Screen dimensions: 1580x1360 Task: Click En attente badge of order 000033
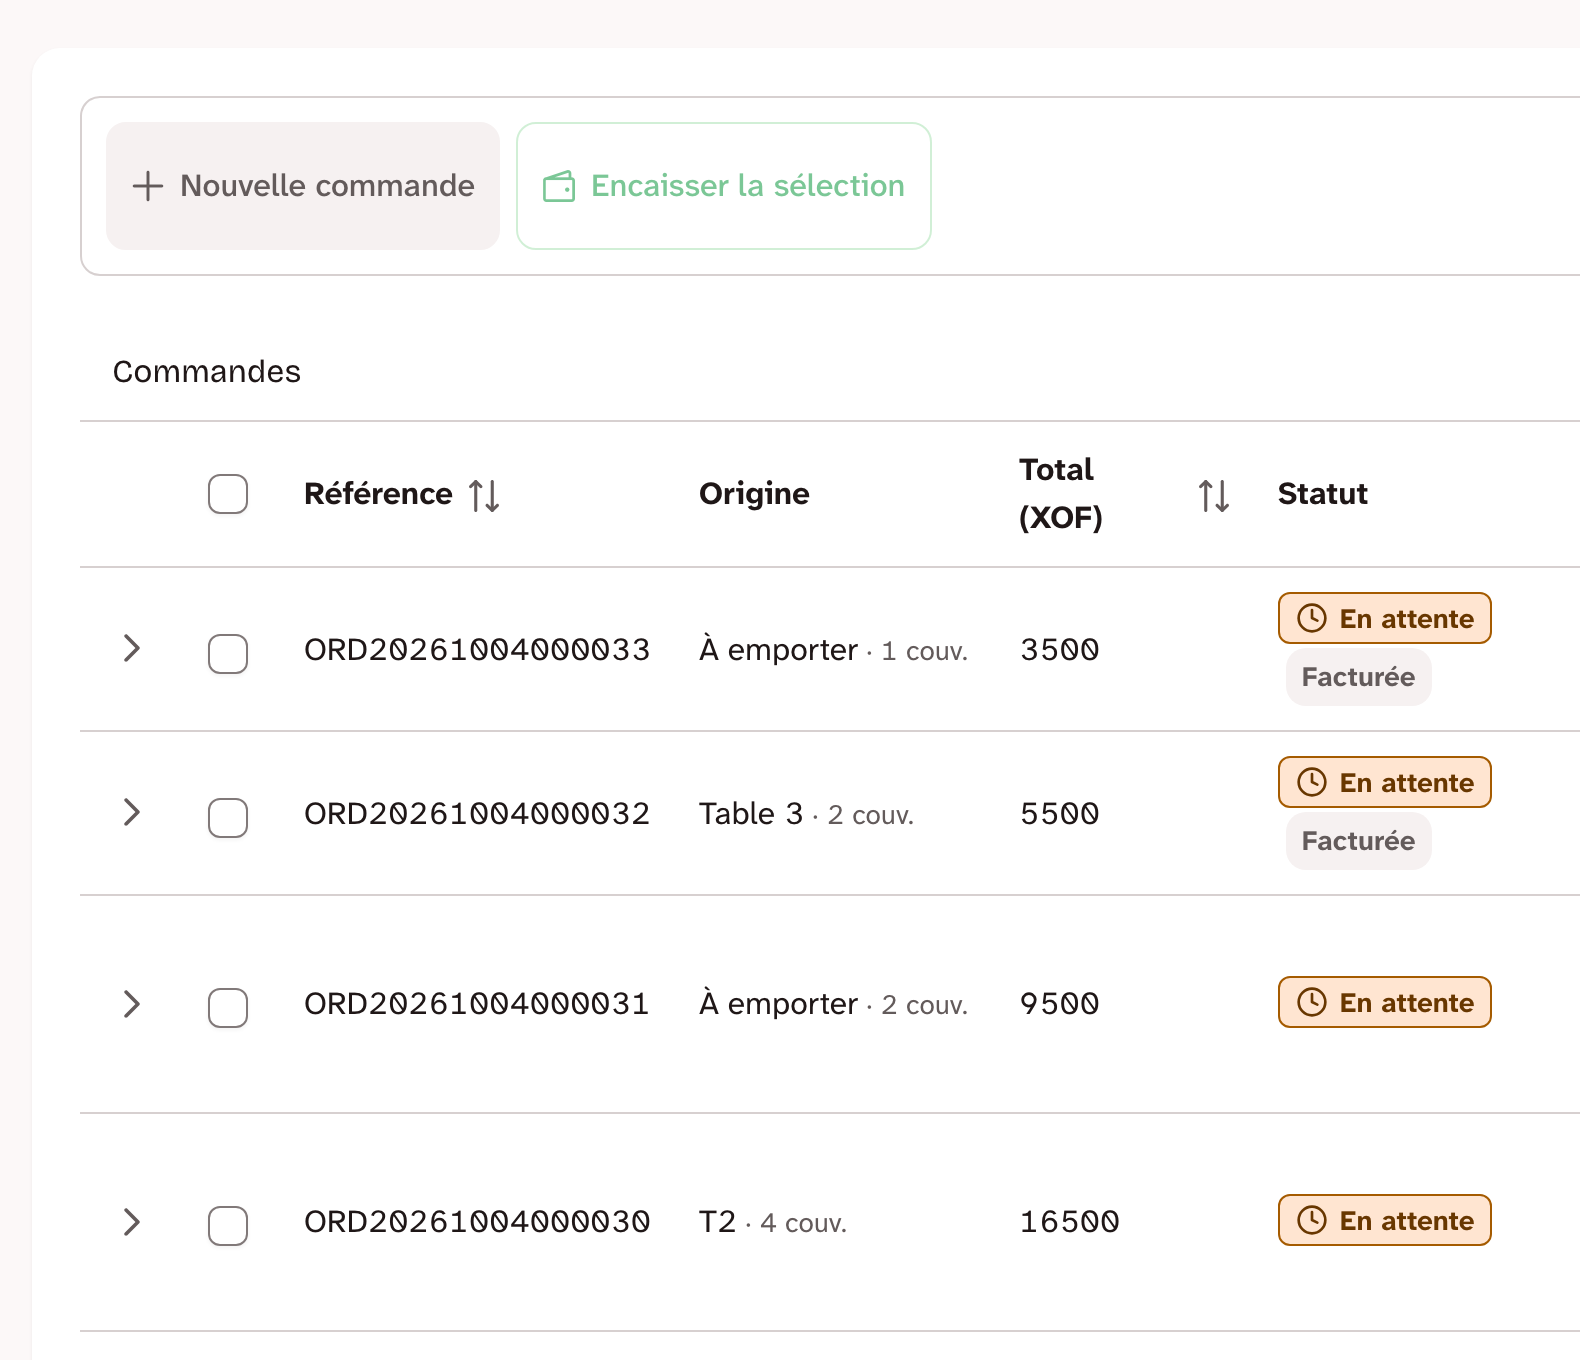(x=1385, y=618)
